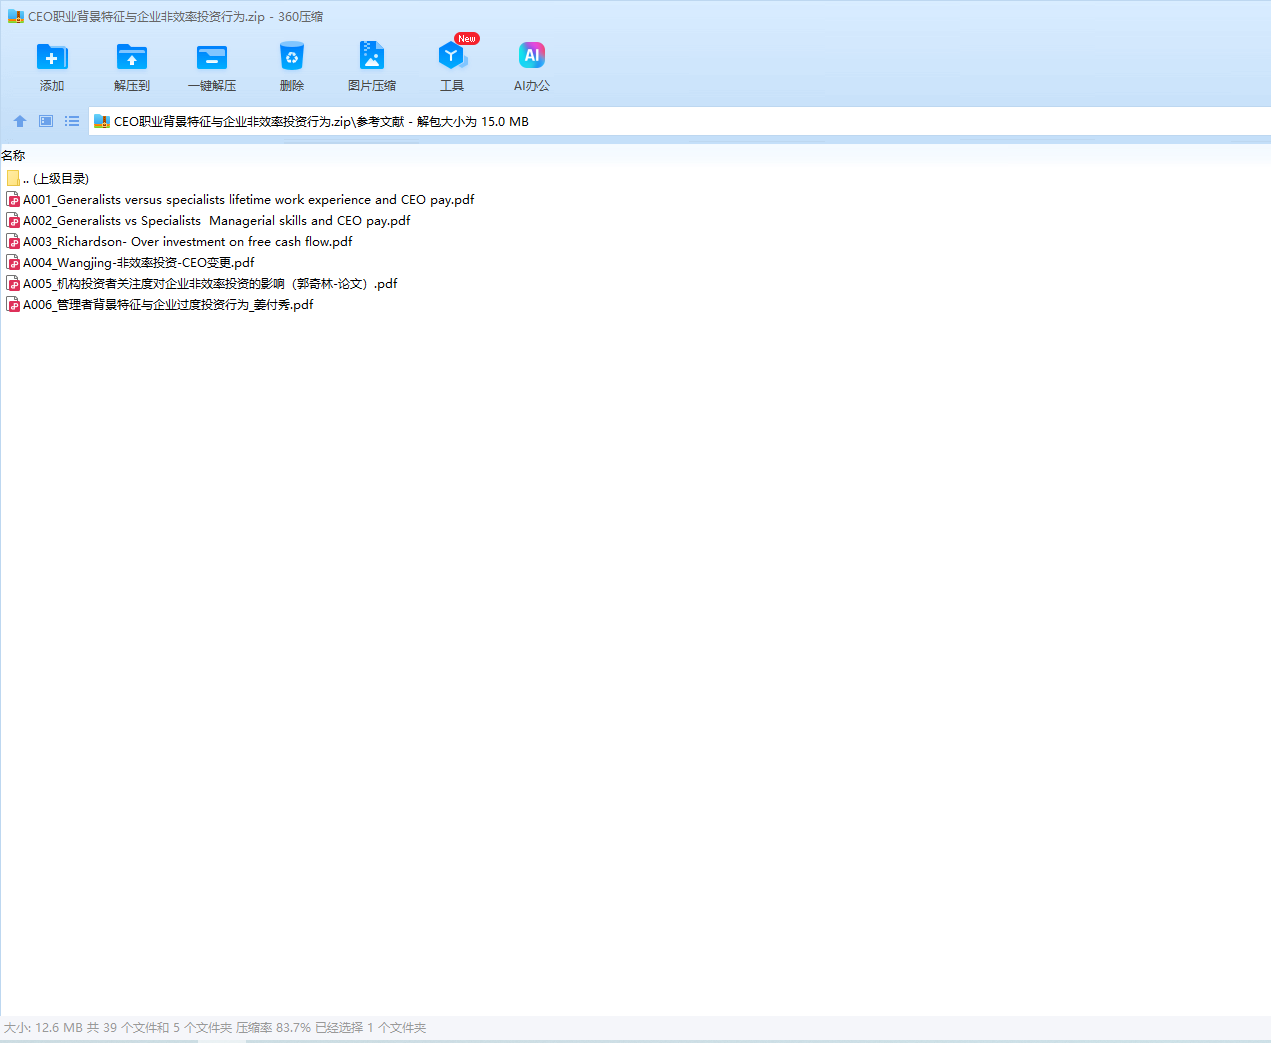Click the PDF icon beside the A005 file
1271x1043 pixels.
click(13, 283)
